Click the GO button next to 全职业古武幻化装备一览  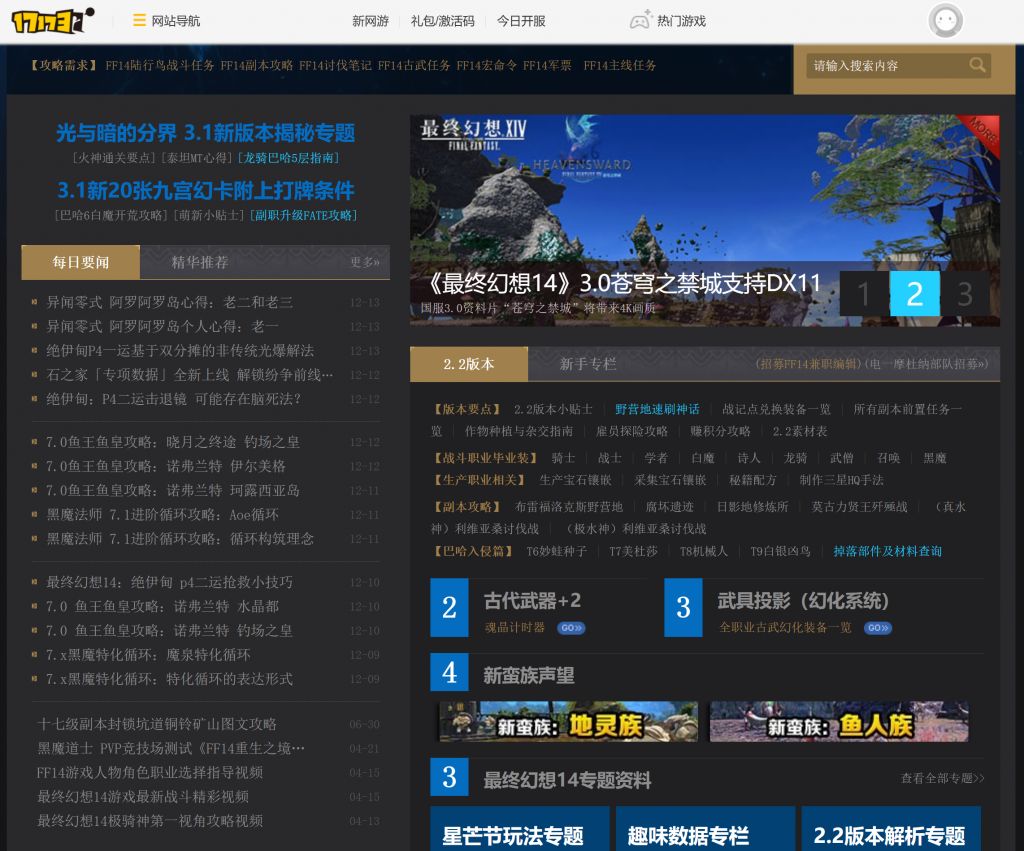point(878,628)
